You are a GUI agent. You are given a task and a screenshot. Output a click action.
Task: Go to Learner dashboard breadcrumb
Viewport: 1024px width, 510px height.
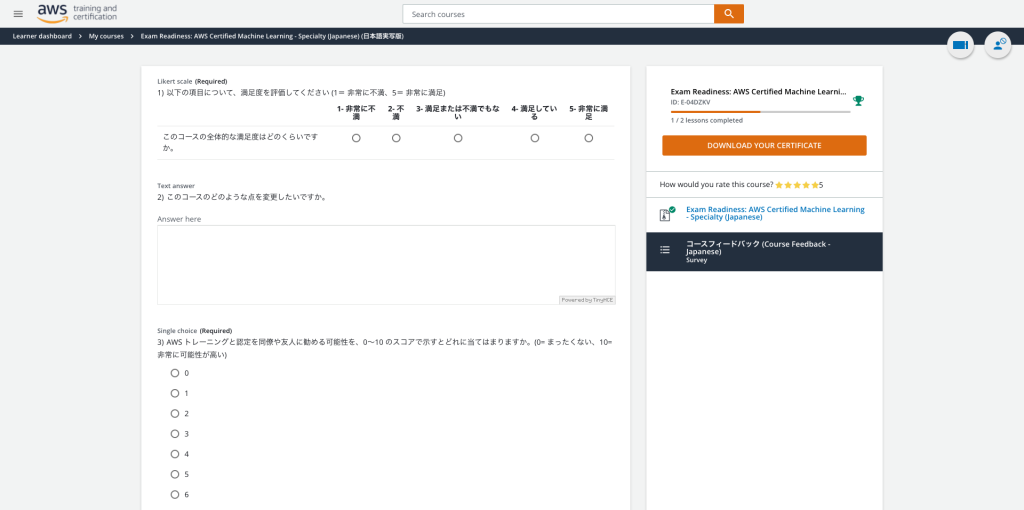coord(42,37)
